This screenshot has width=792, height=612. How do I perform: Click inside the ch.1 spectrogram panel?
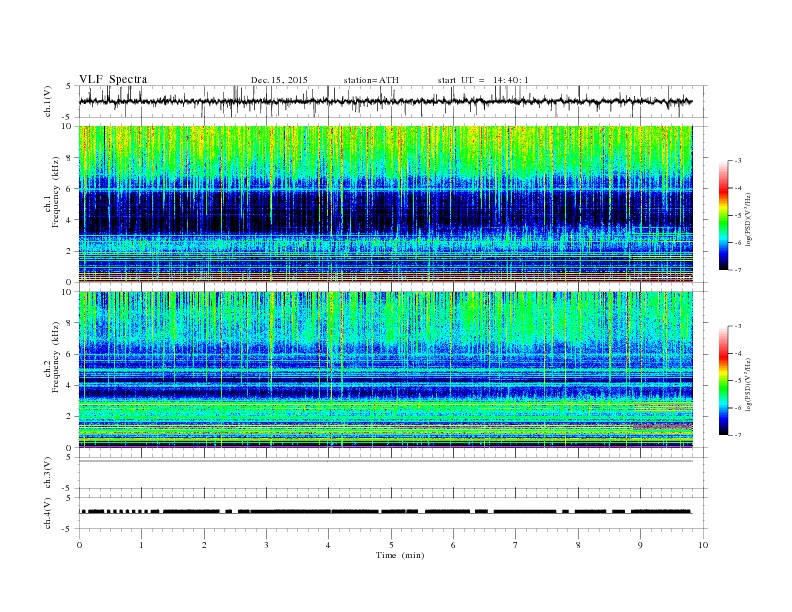pyautogui.click(x=386, y=204)
